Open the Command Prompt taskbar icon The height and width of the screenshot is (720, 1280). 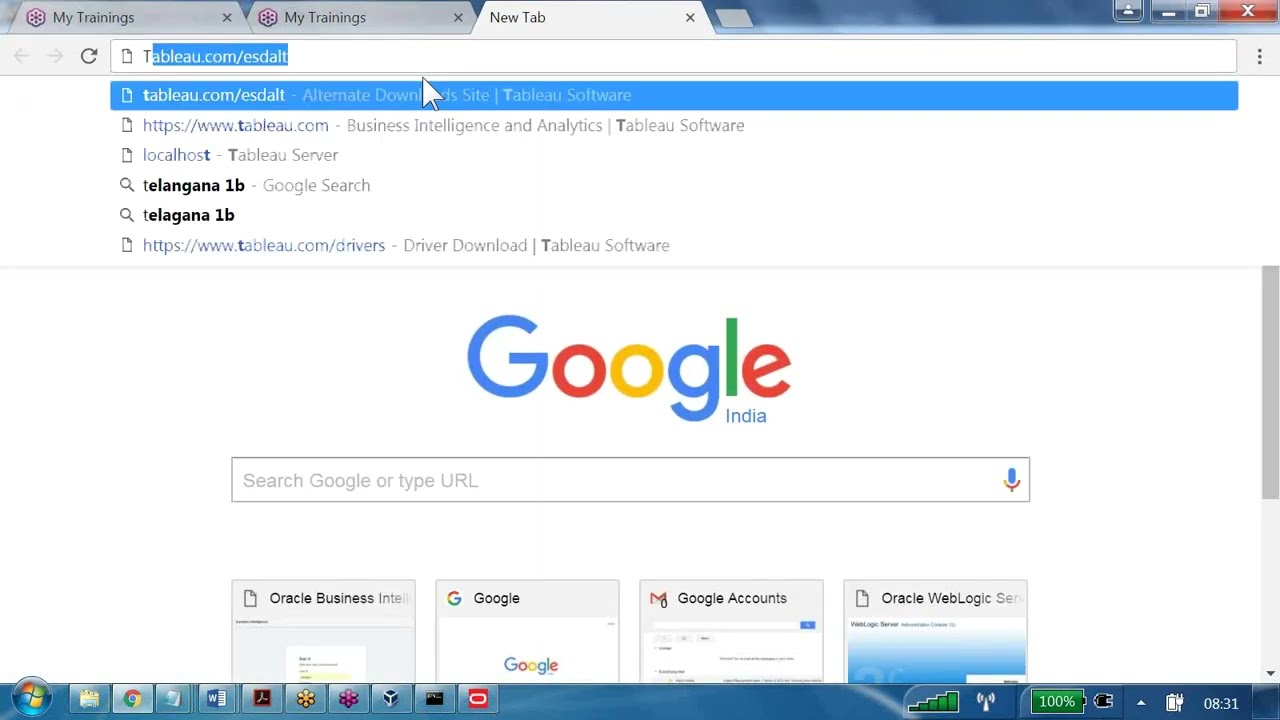(x=434, y=699)
